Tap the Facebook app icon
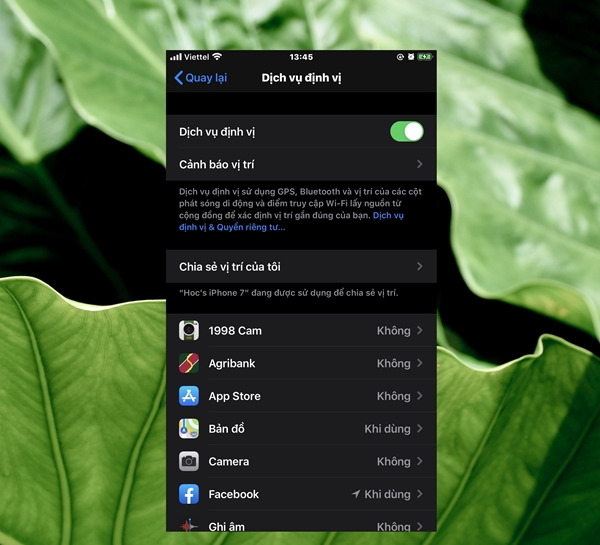 [x=189, y=494]
